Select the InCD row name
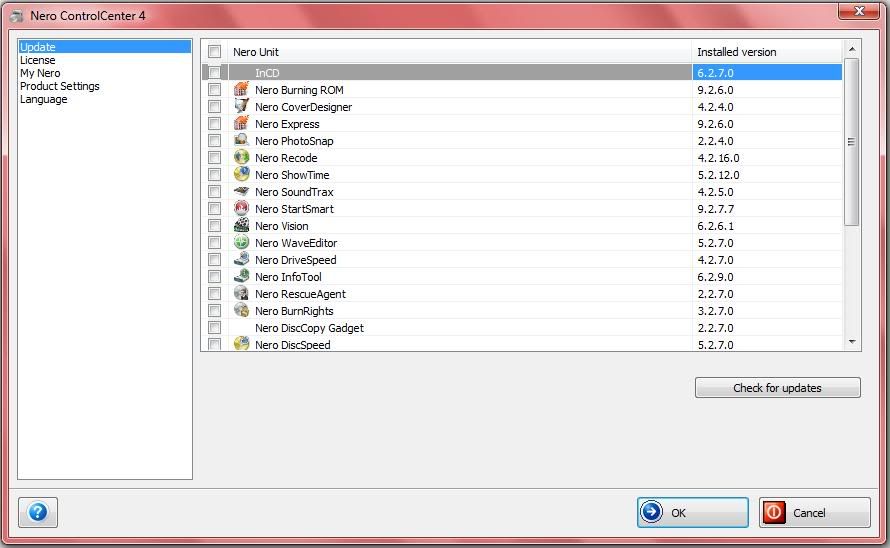This screenshot has width=890, height=548. click(x=267, y=73)
